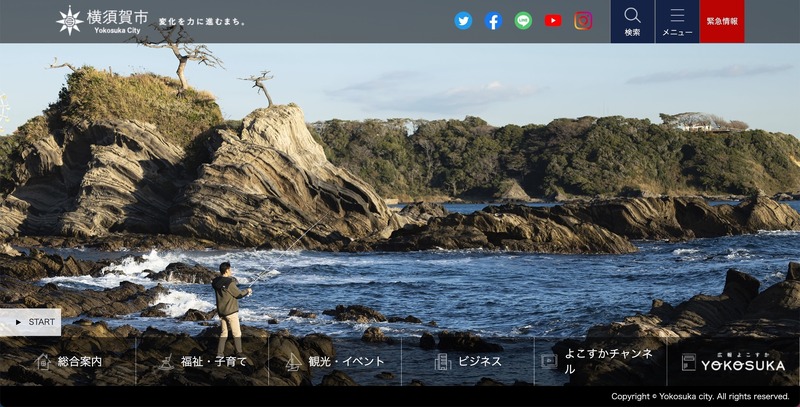Open the hamburger メニュー menu
The width and height of the screenshot is (800, 407).
point(677,21)
